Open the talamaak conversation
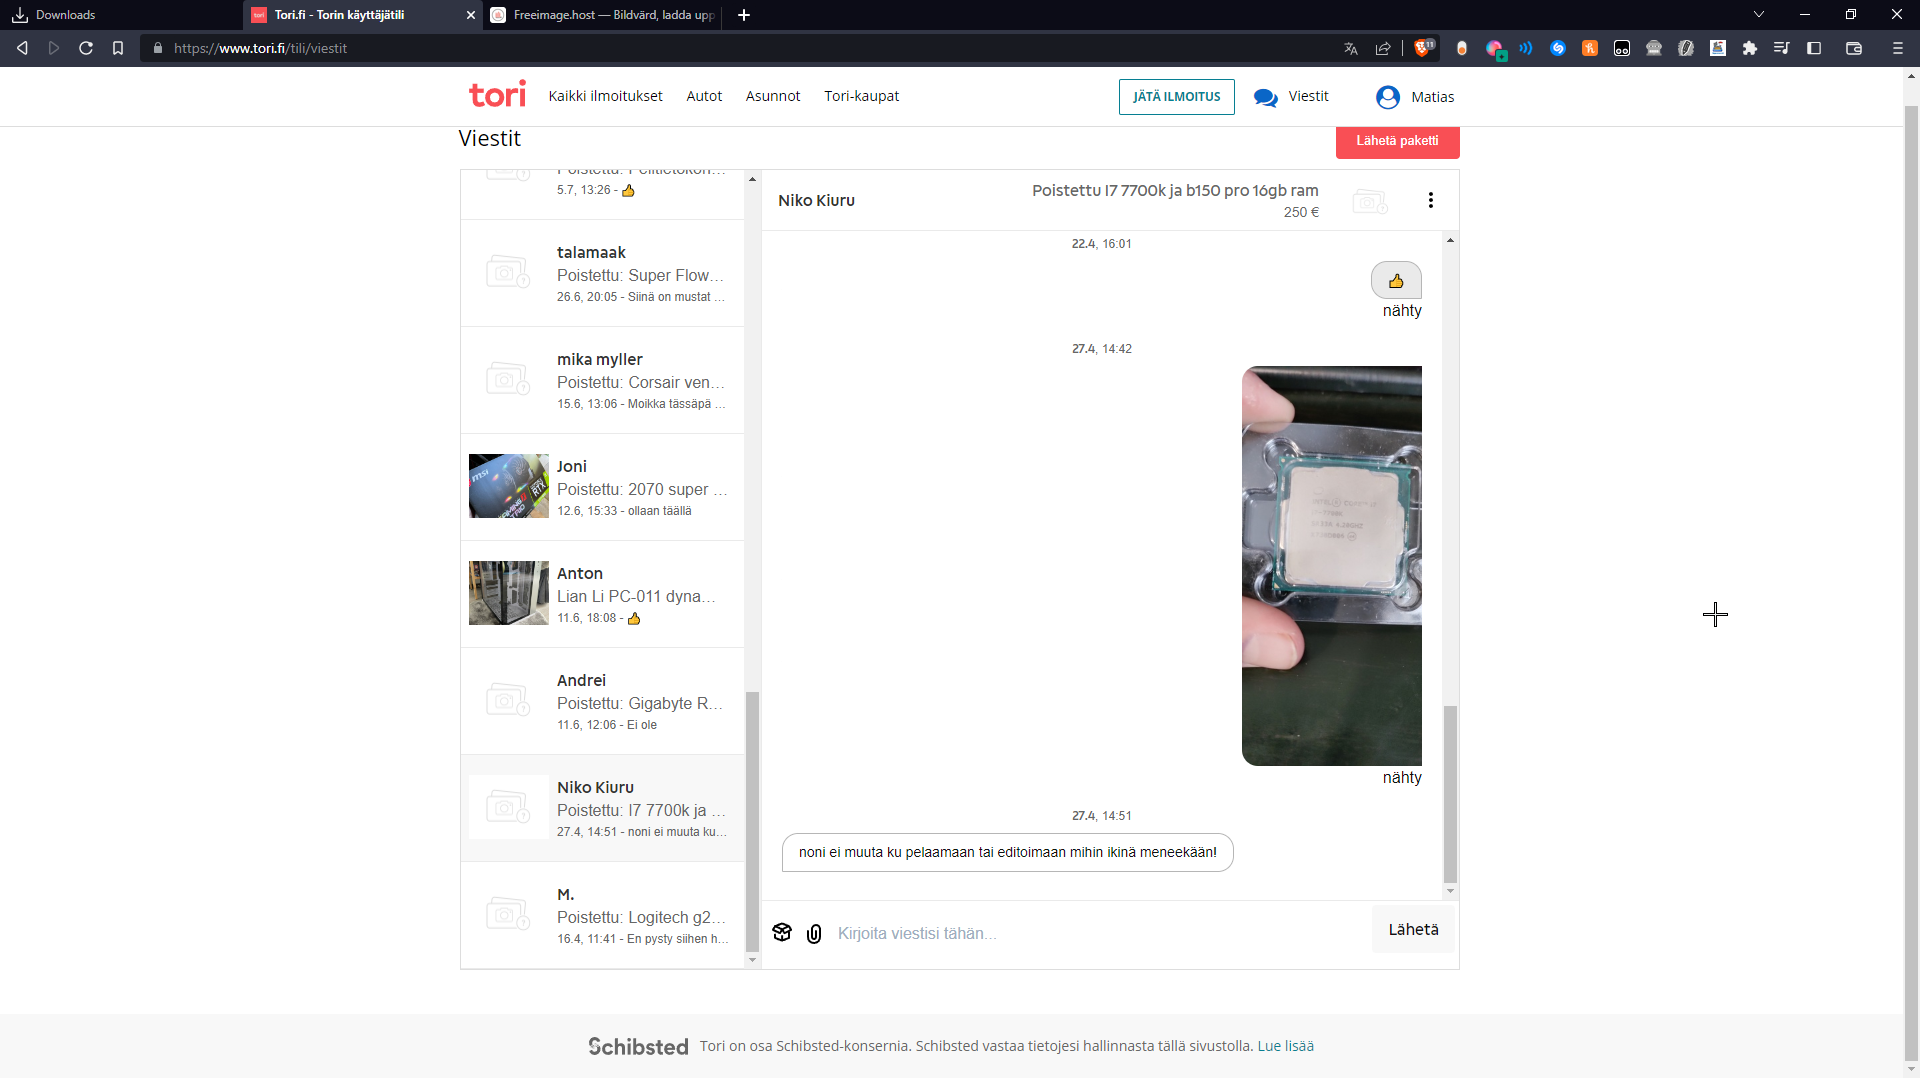This screenshot has width=1920, height=1078. coord(602,273)
